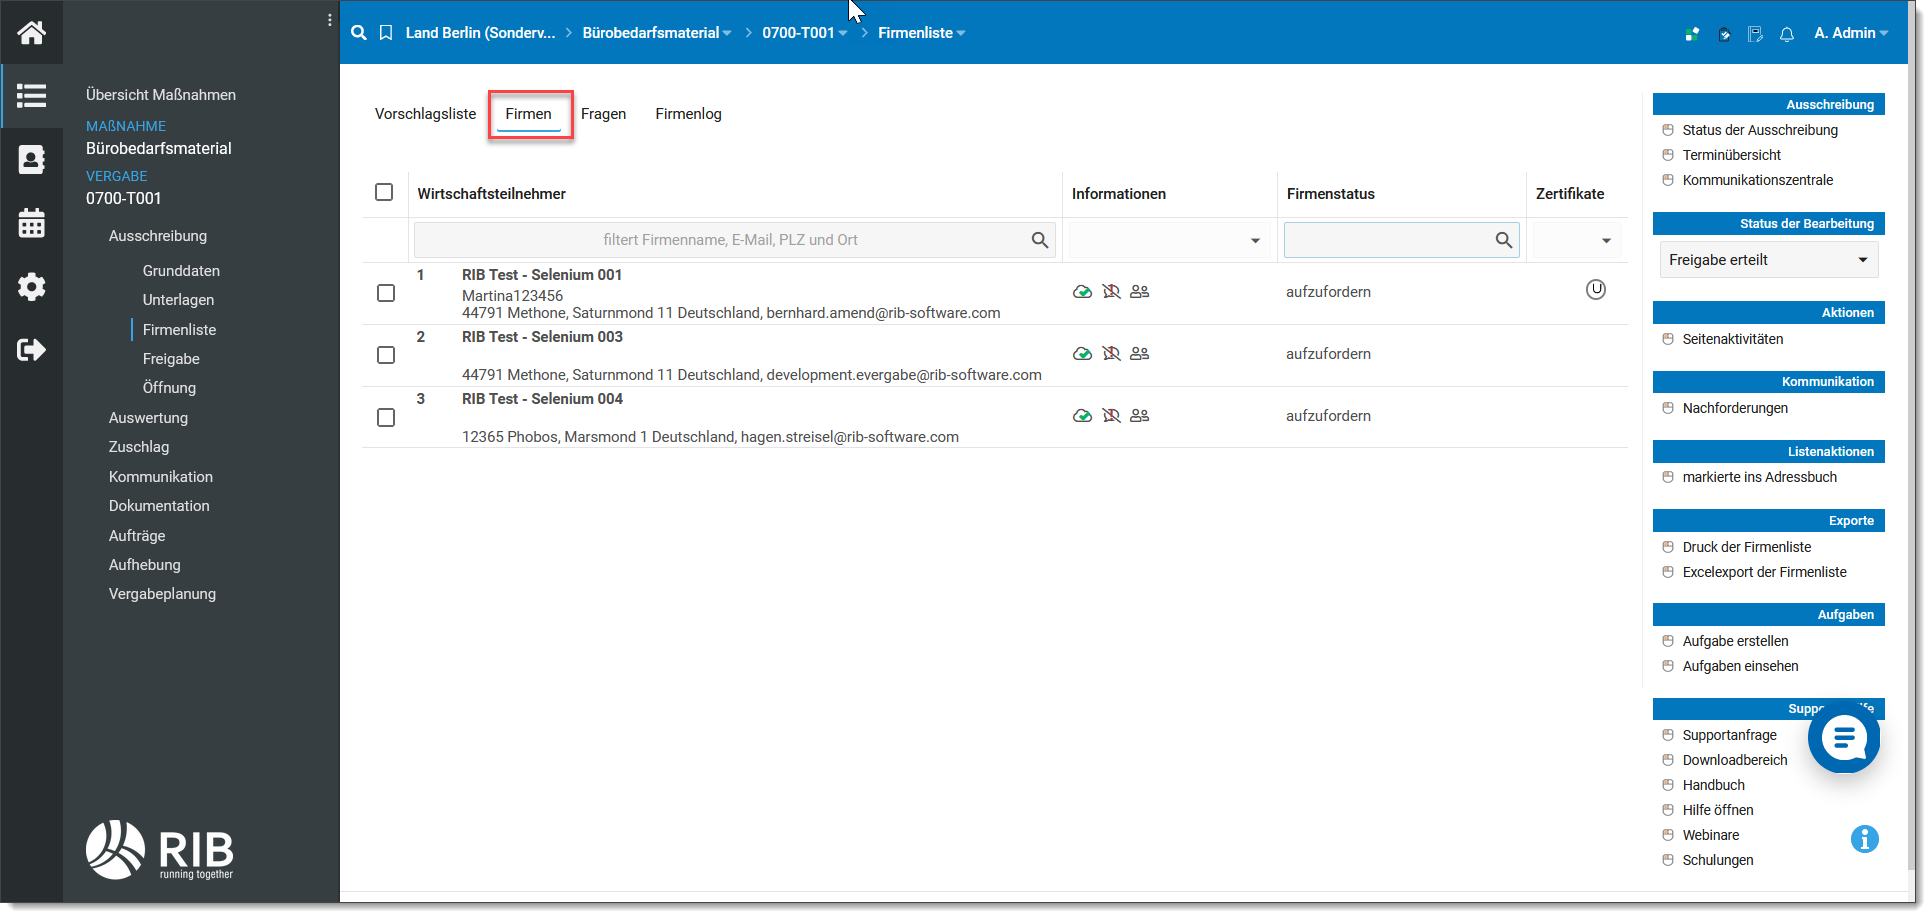Screen dimensions: 1931x918
Task: Click the crossed-out icon for Selenium 003
Action: tap(1111, 354)
